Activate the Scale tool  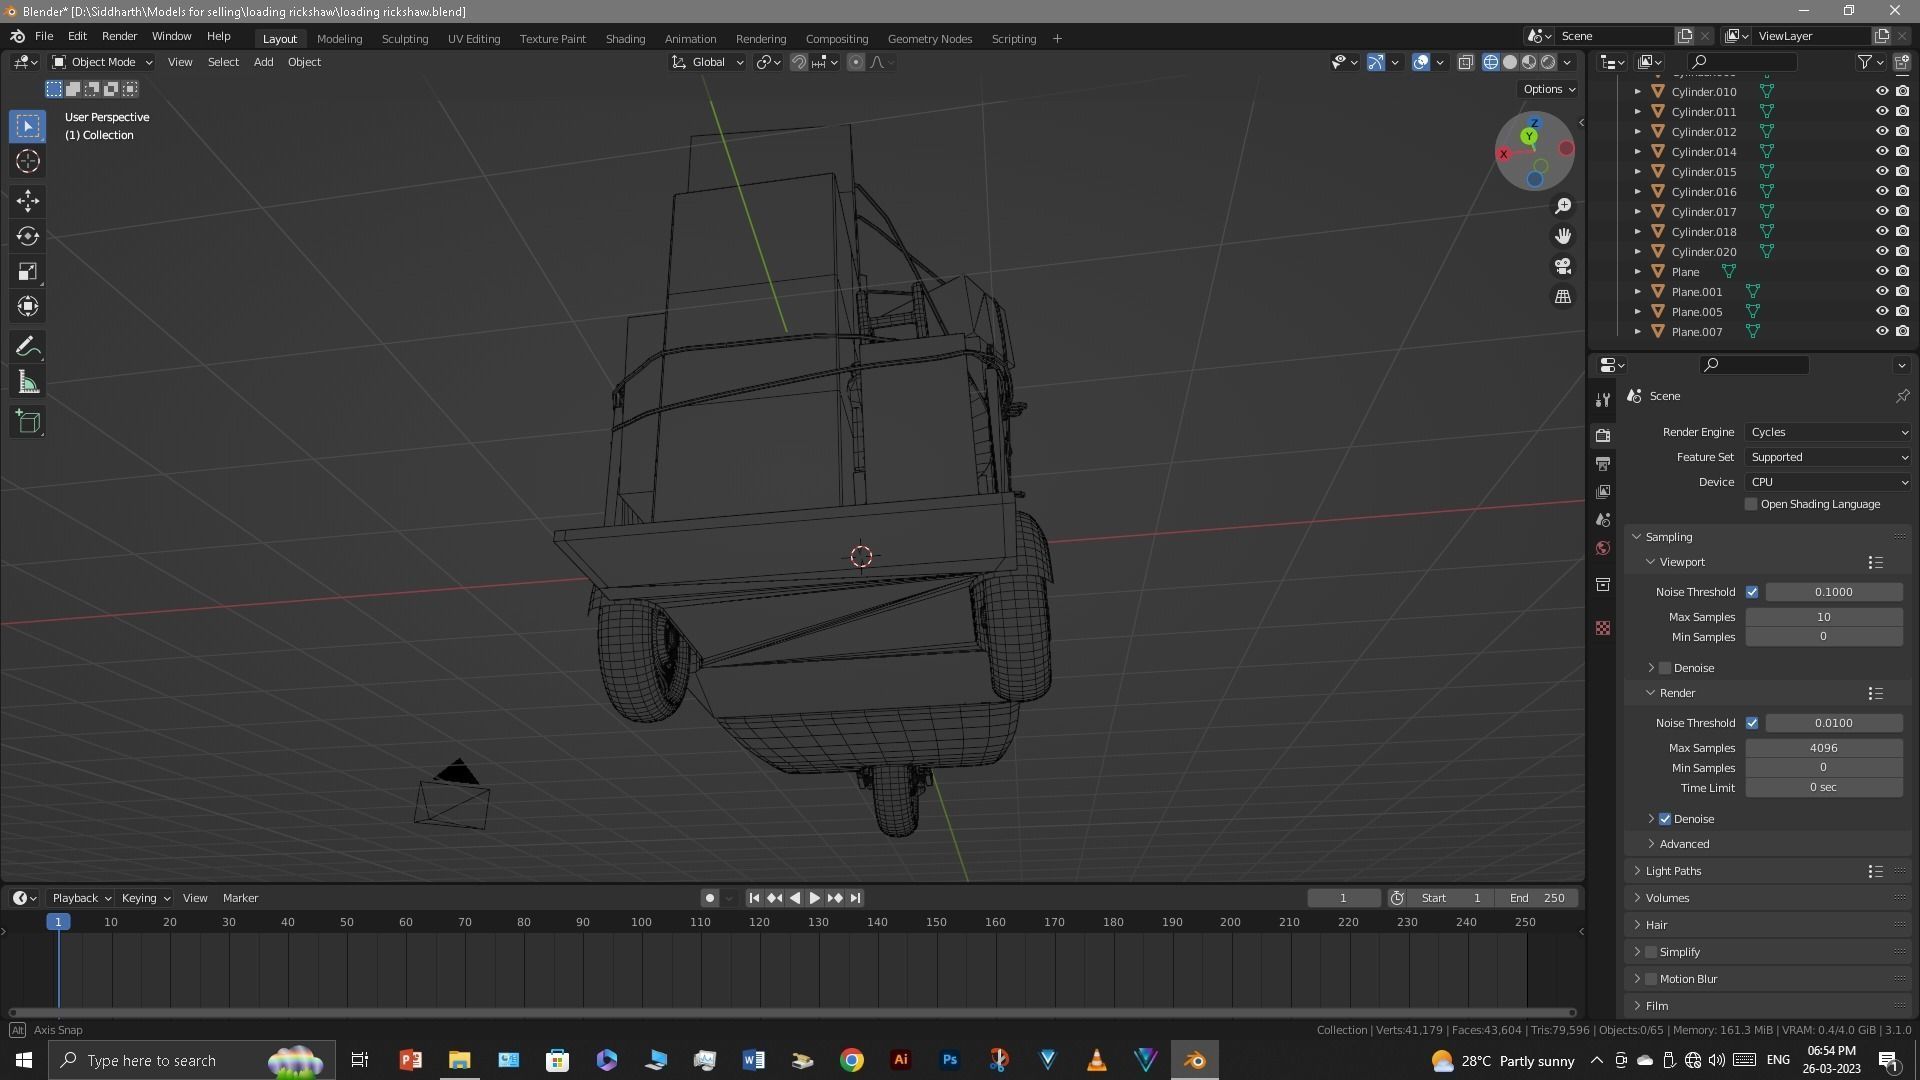28,271
